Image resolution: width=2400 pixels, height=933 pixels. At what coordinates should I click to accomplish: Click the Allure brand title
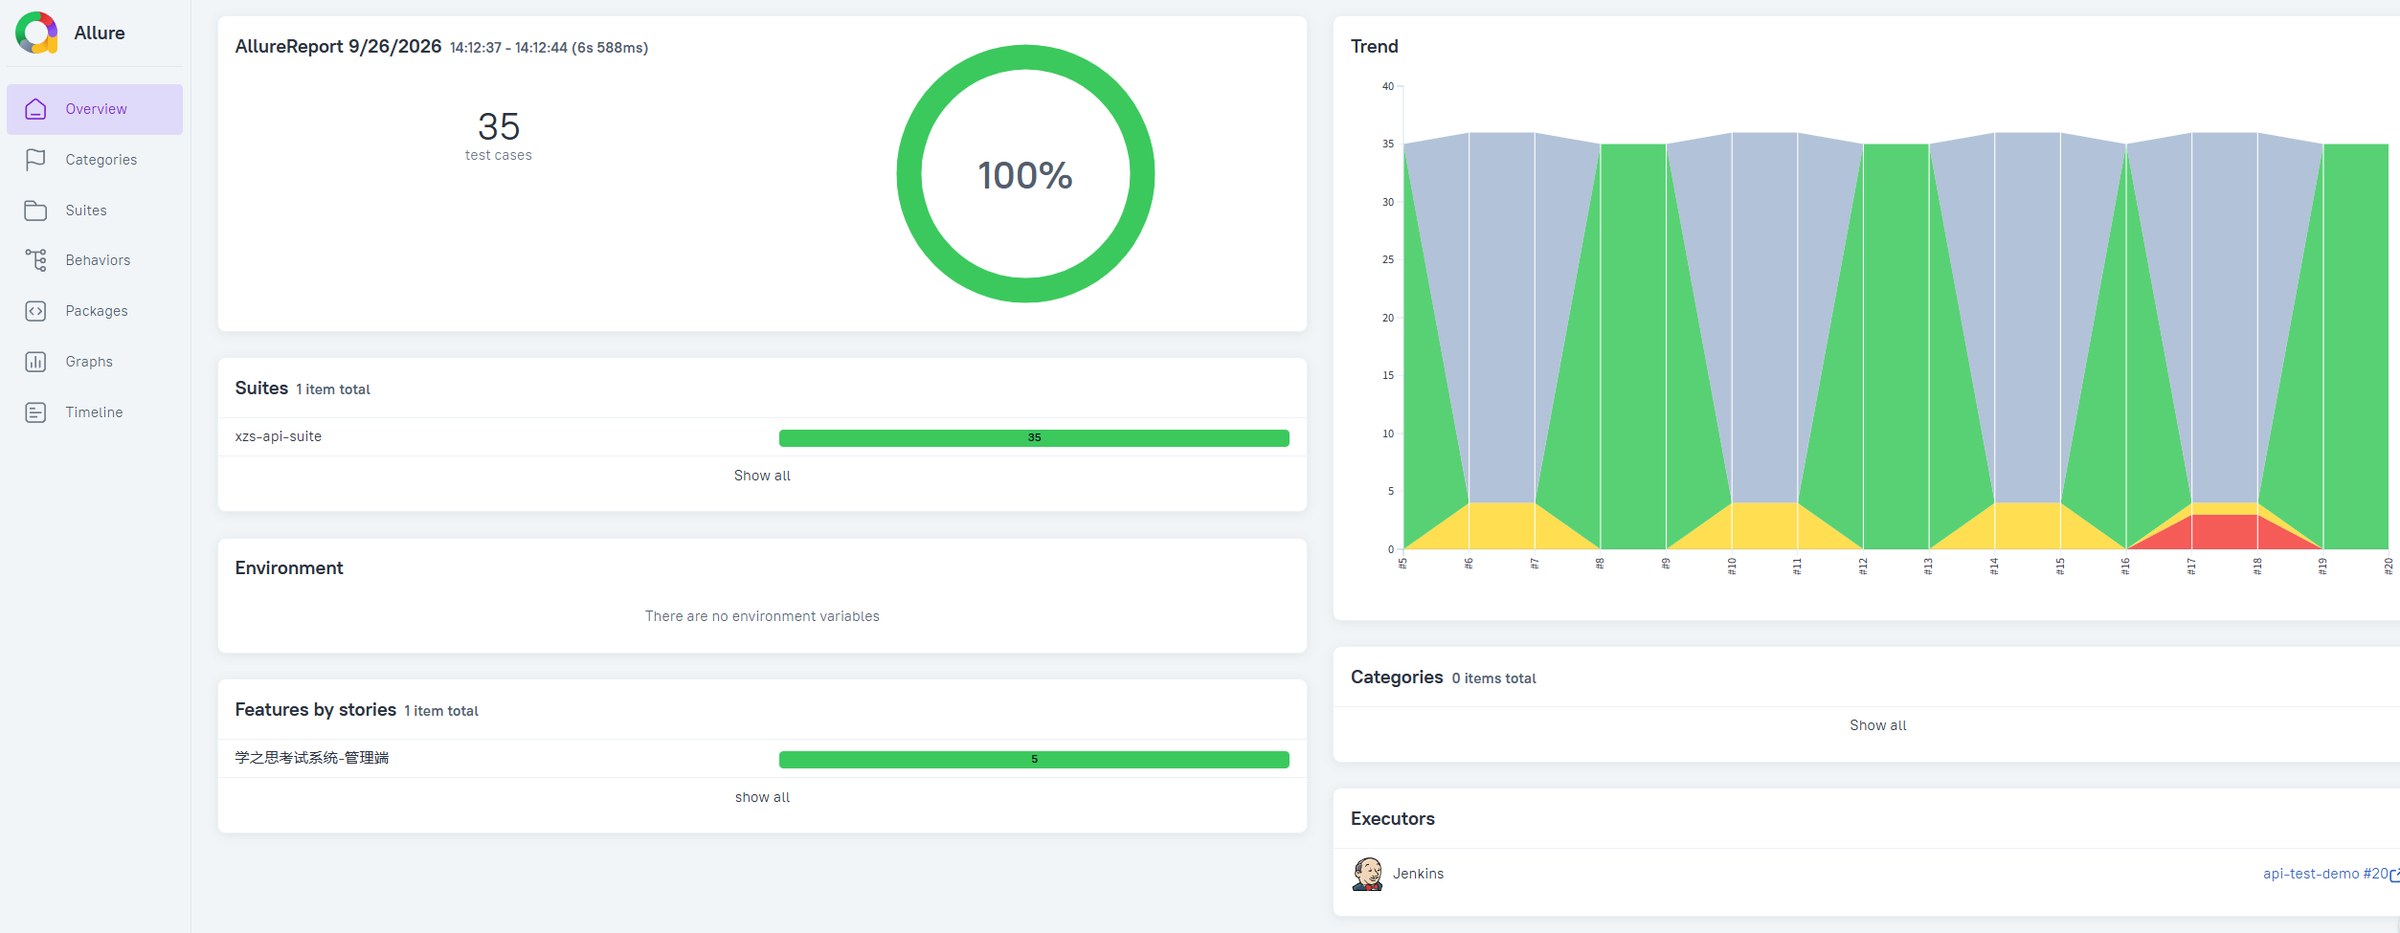click(99, 33)
